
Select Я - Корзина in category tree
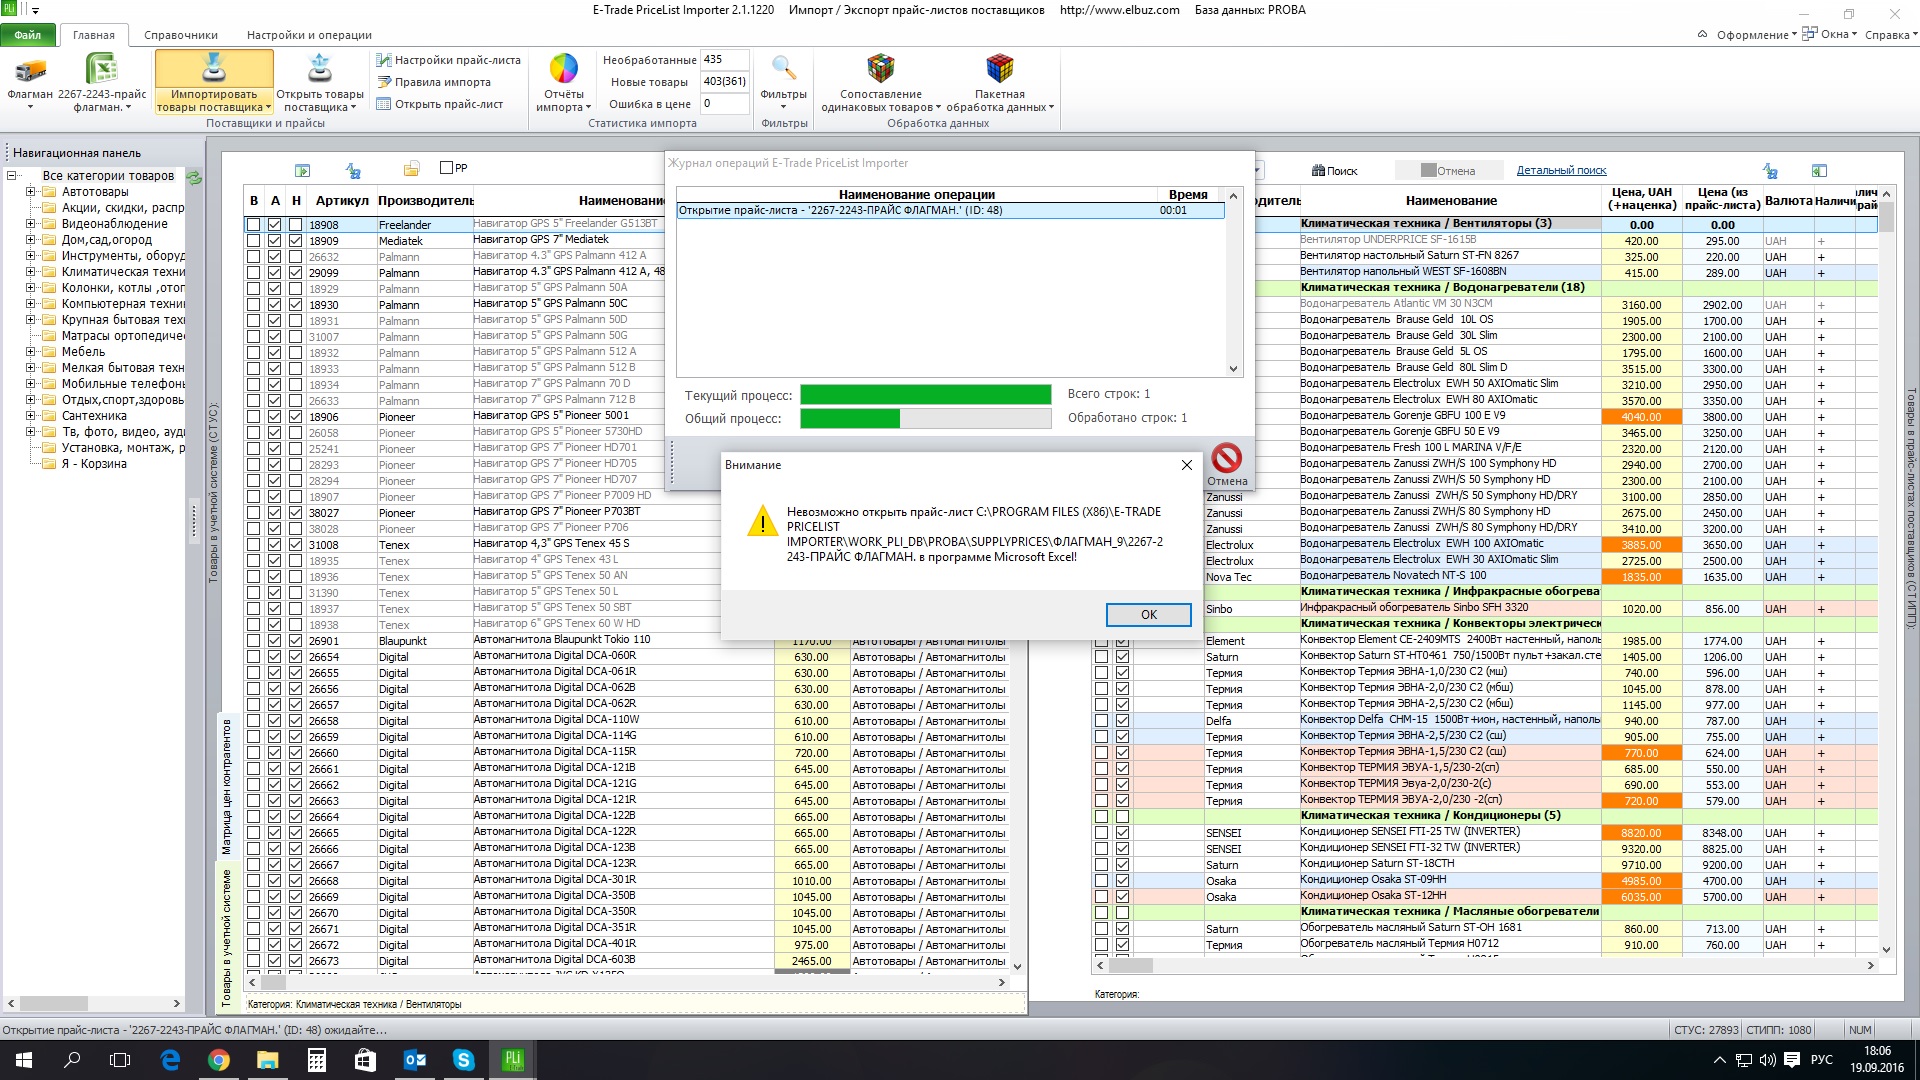tap(94, 464)
